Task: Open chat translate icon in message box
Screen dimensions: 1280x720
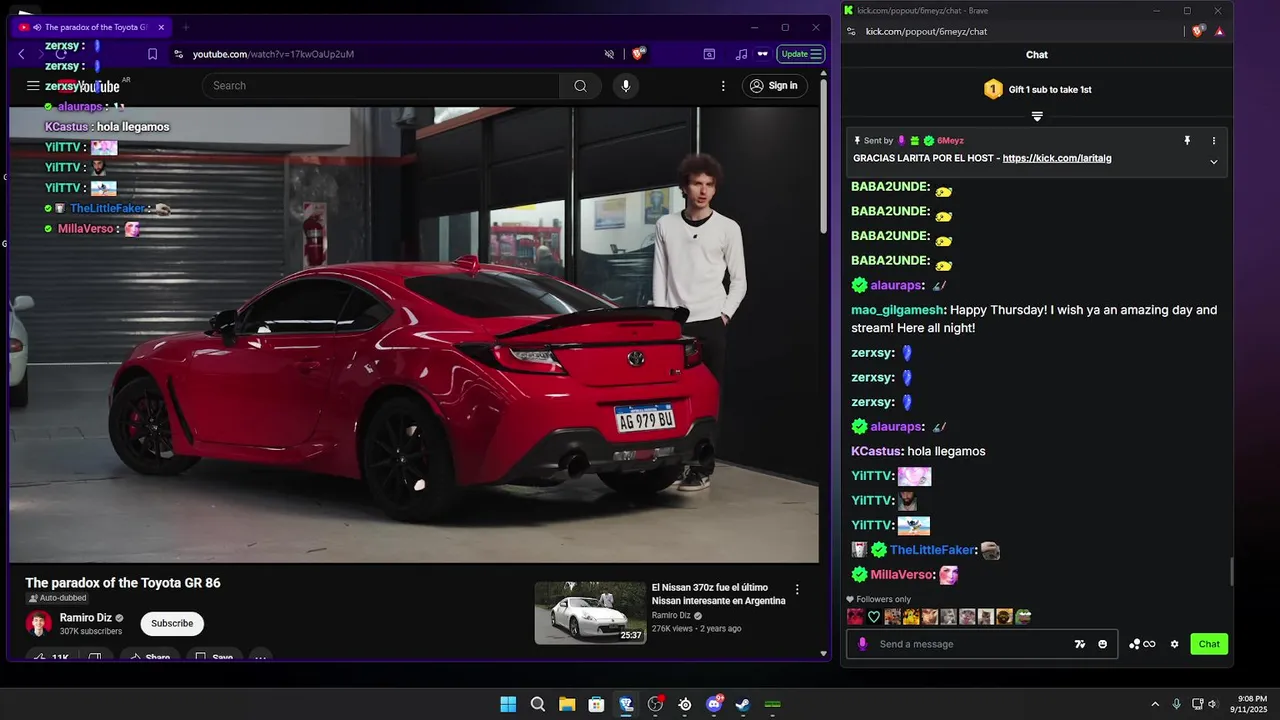Action: click(1080, 644)
